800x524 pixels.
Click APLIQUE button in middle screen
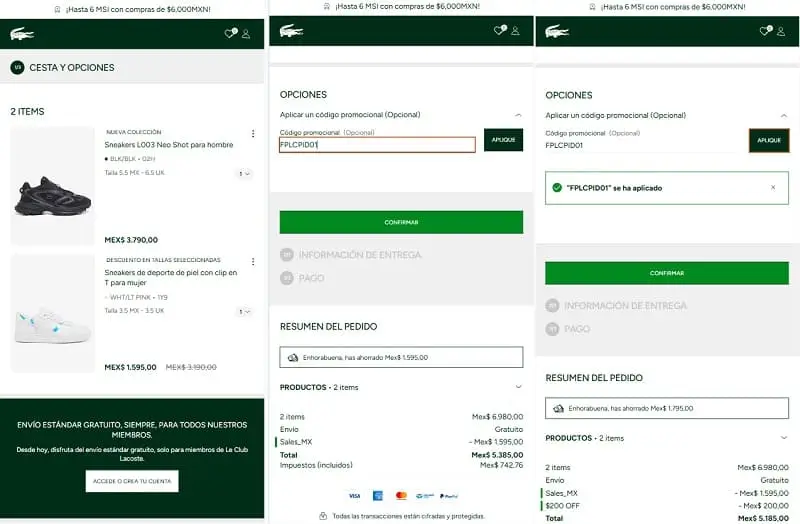(x=504, y=140)
